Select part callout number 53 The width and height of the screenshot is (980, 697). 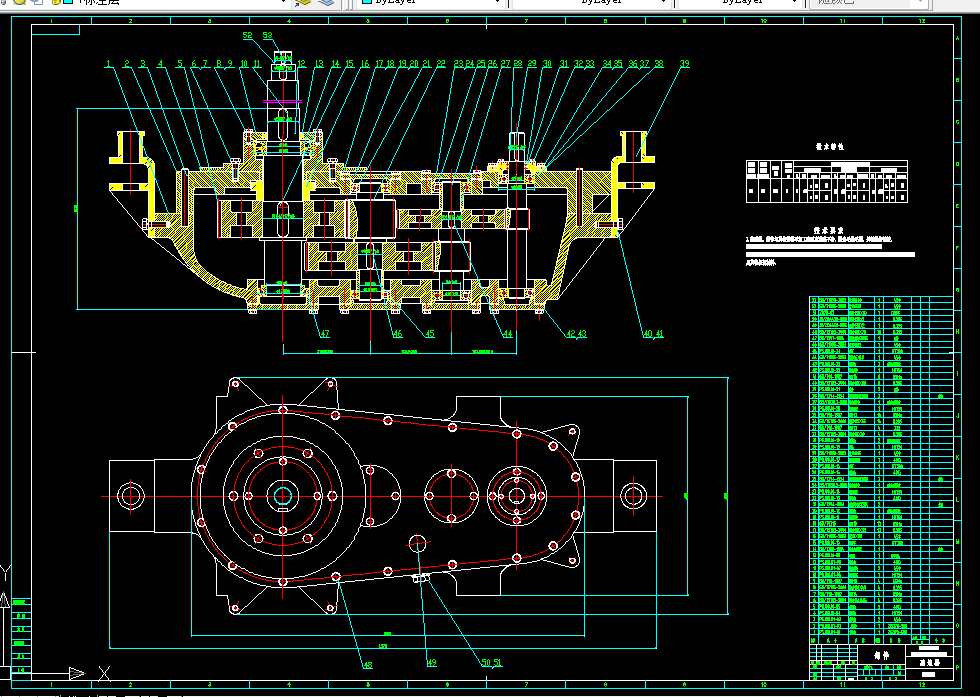pyautogui.click(x=268, y=36)
